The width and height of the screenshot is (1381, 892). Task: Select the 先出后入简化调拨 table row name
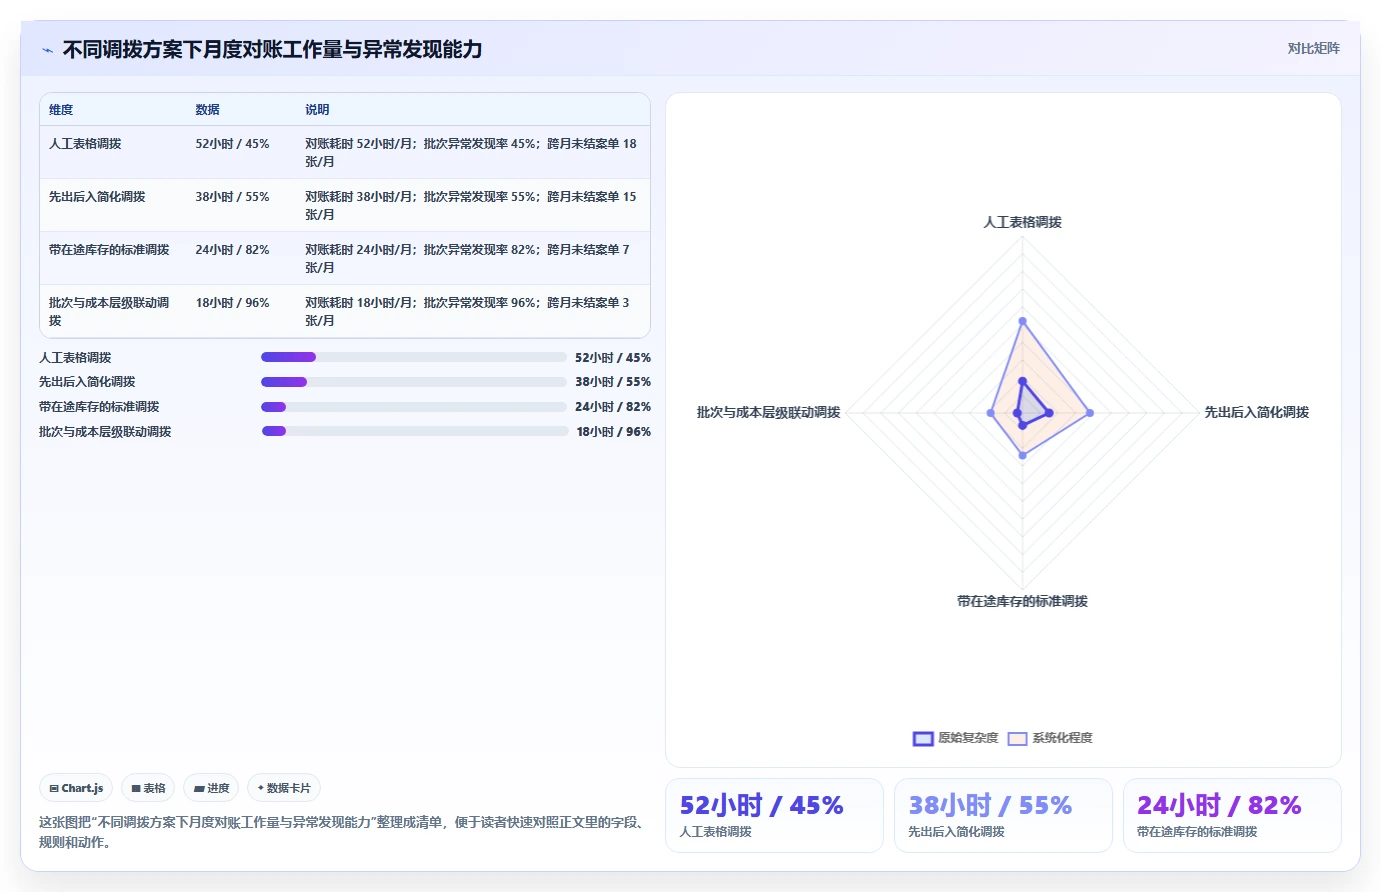click(97, 197)
